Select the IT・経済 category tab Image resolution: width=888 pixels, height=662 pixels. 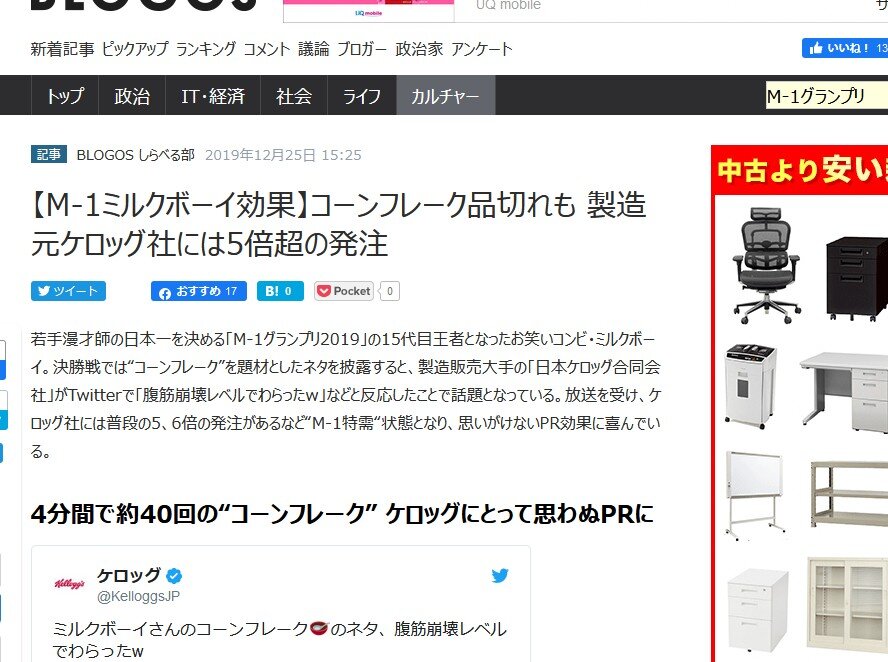pos(213,95)
